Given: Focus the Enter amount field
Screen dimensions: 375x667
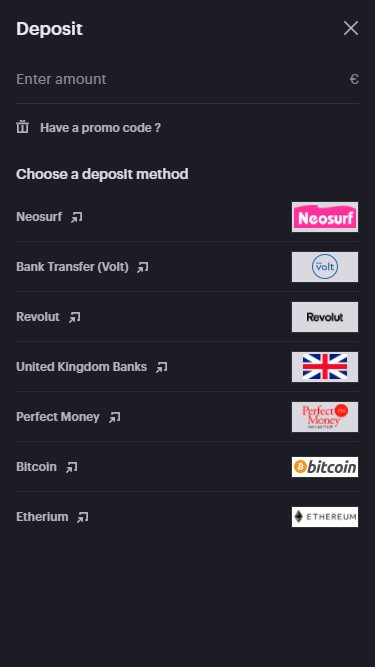Looking at the screenshot, I should (188, 79).
